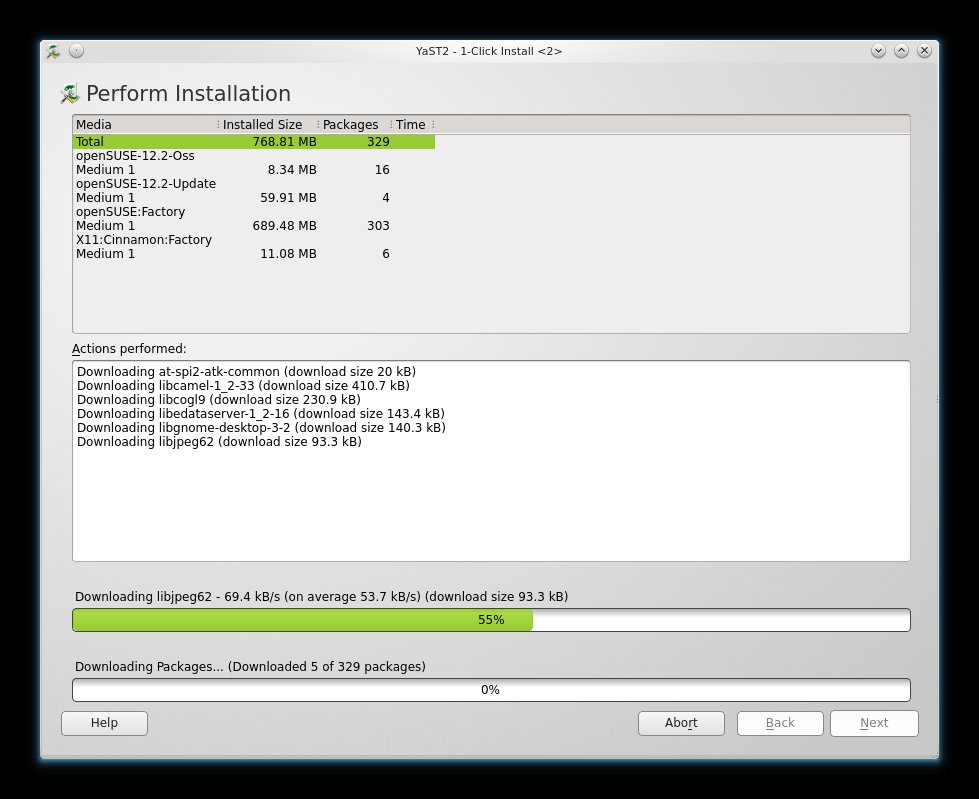Click the round pin button in the title bar

pyautogui.click(x=76, y=51)
